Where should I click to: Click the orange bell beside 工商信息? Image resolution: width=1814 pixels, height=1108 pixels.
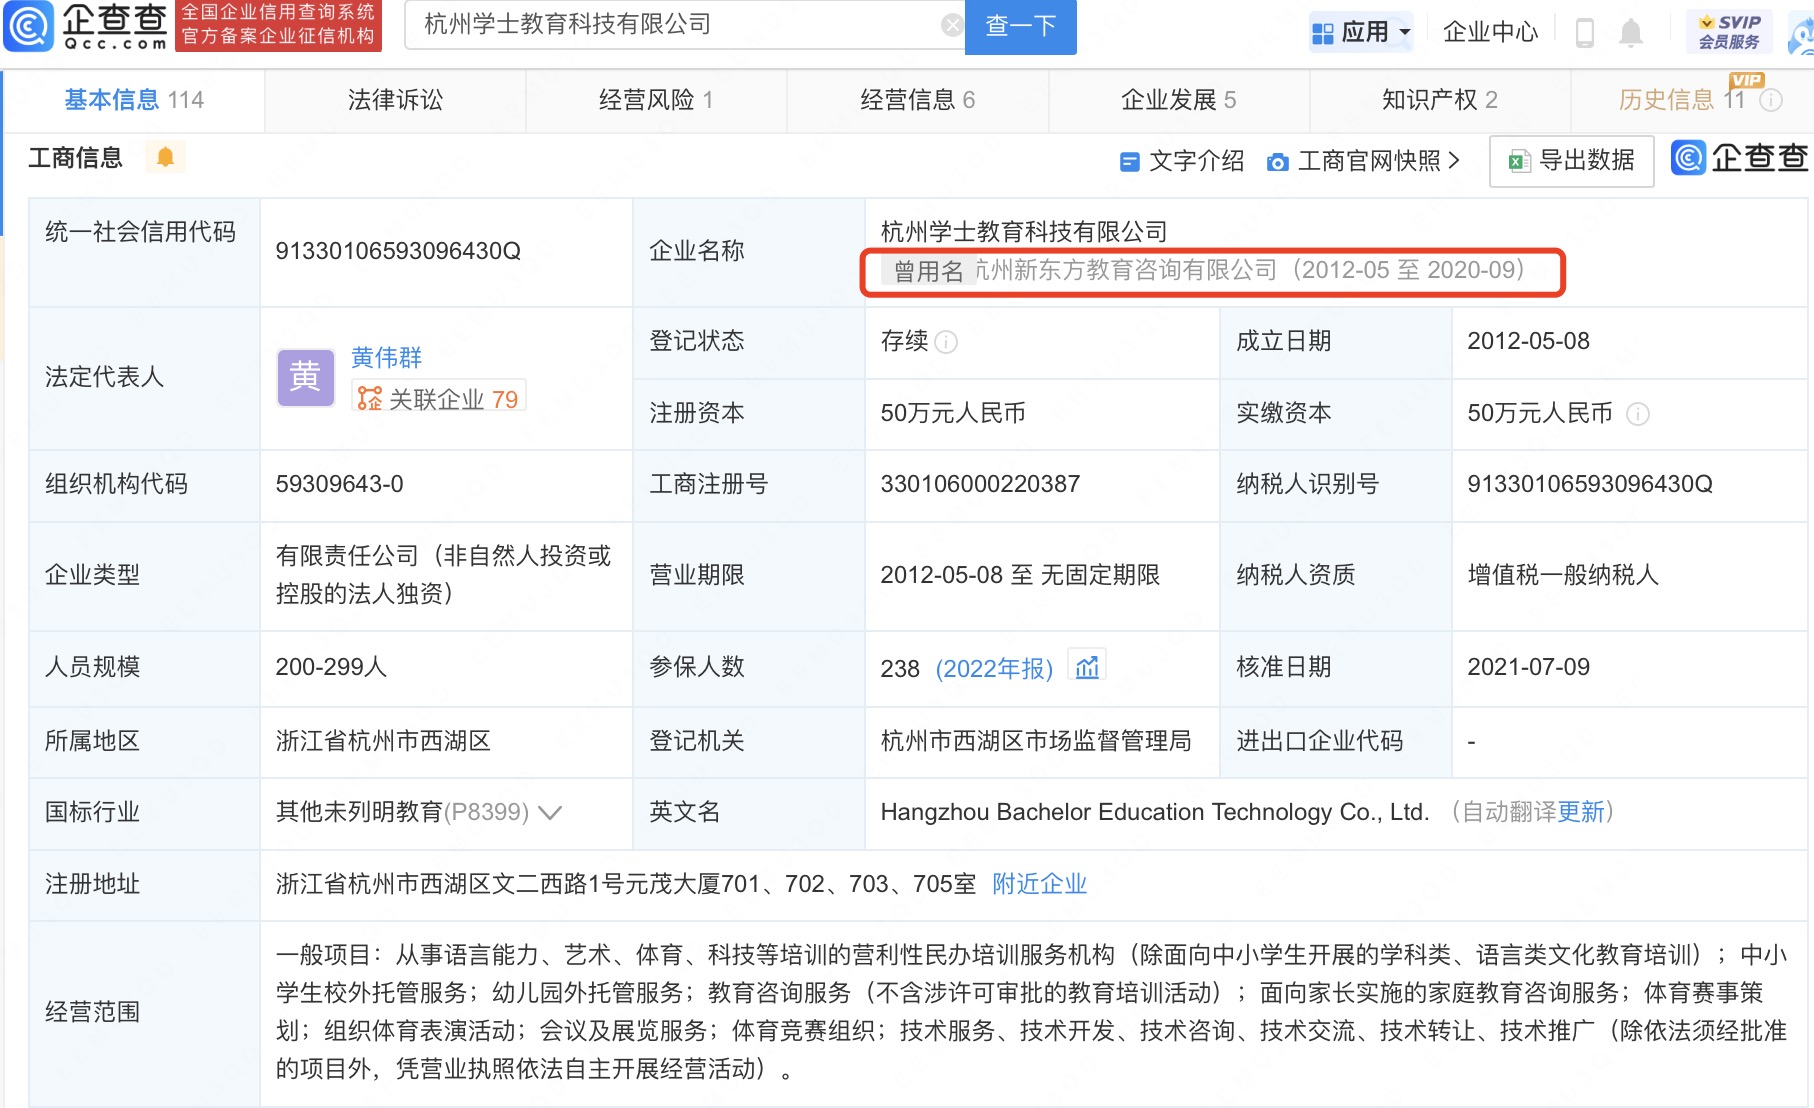166,157
